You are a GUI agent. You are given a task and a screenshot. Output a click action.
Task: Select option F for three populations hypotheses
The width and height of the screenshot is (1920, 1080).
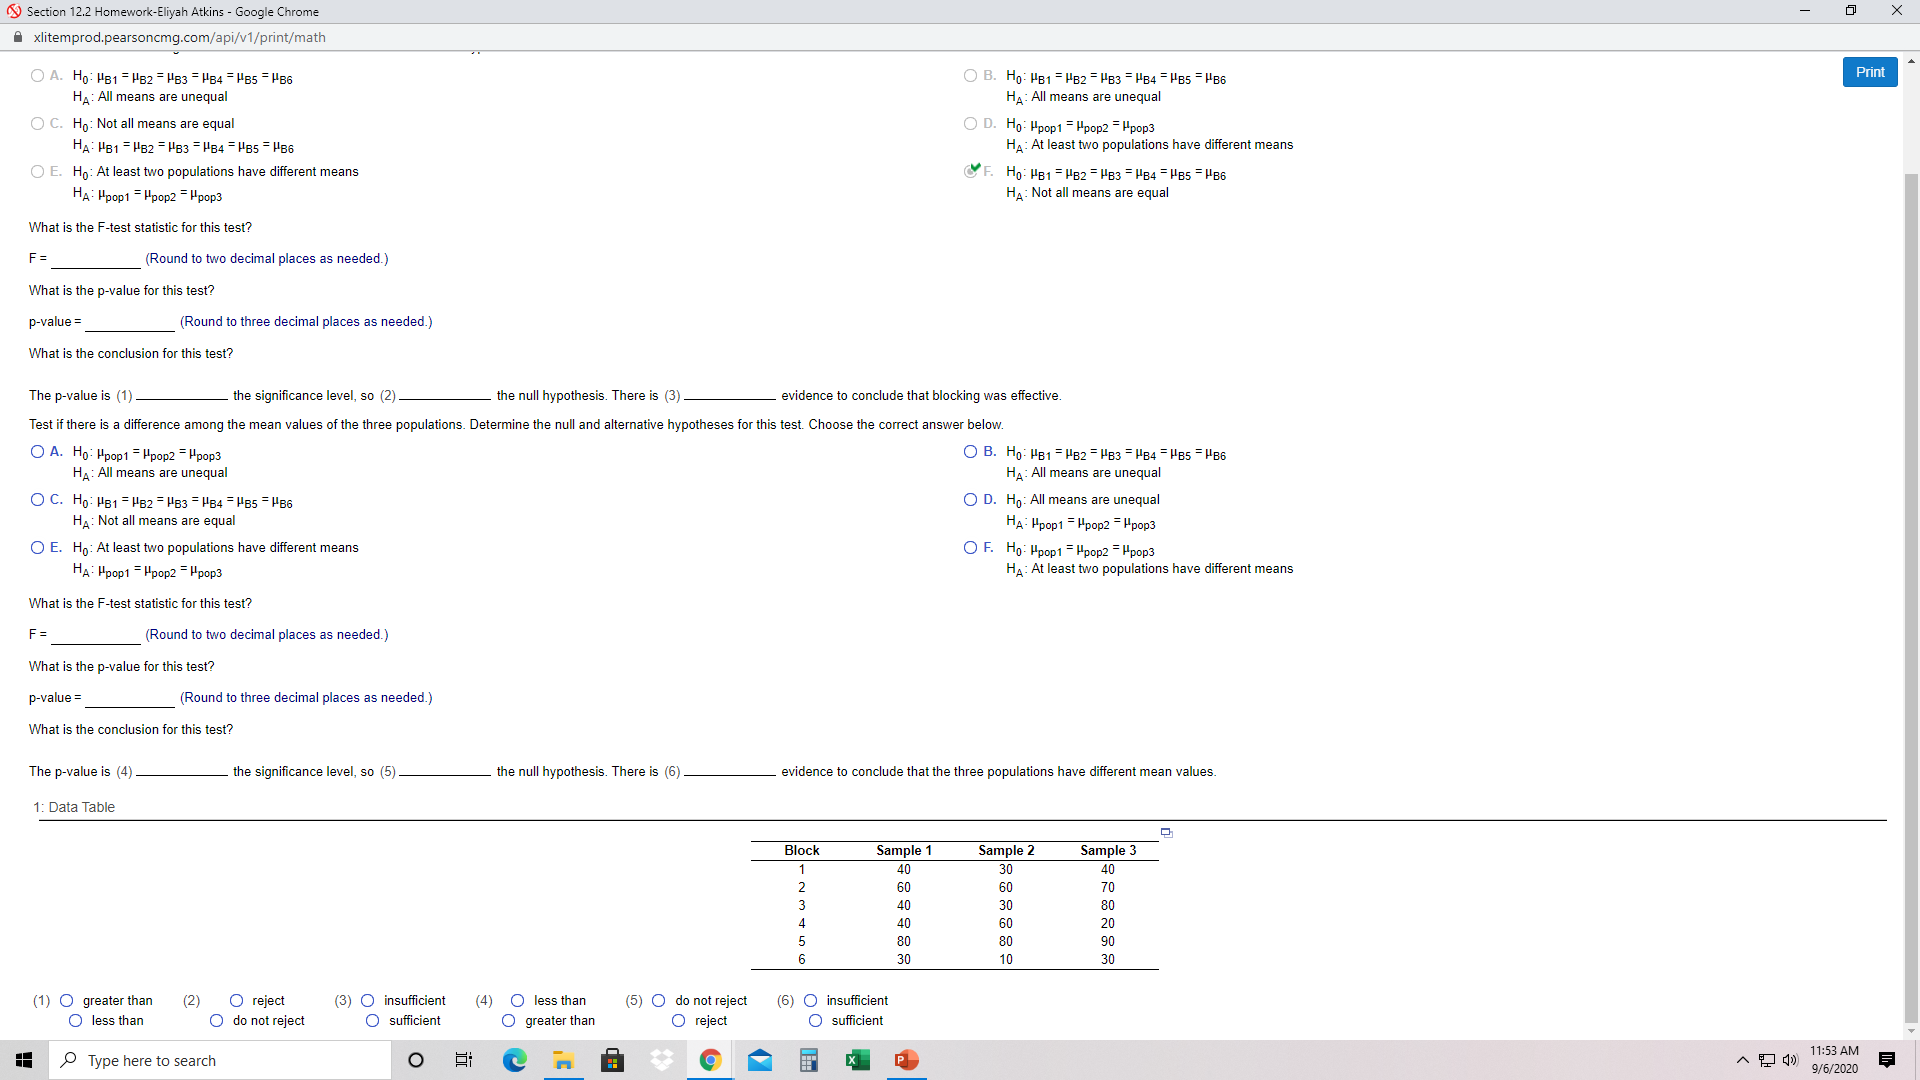(970, 548)
